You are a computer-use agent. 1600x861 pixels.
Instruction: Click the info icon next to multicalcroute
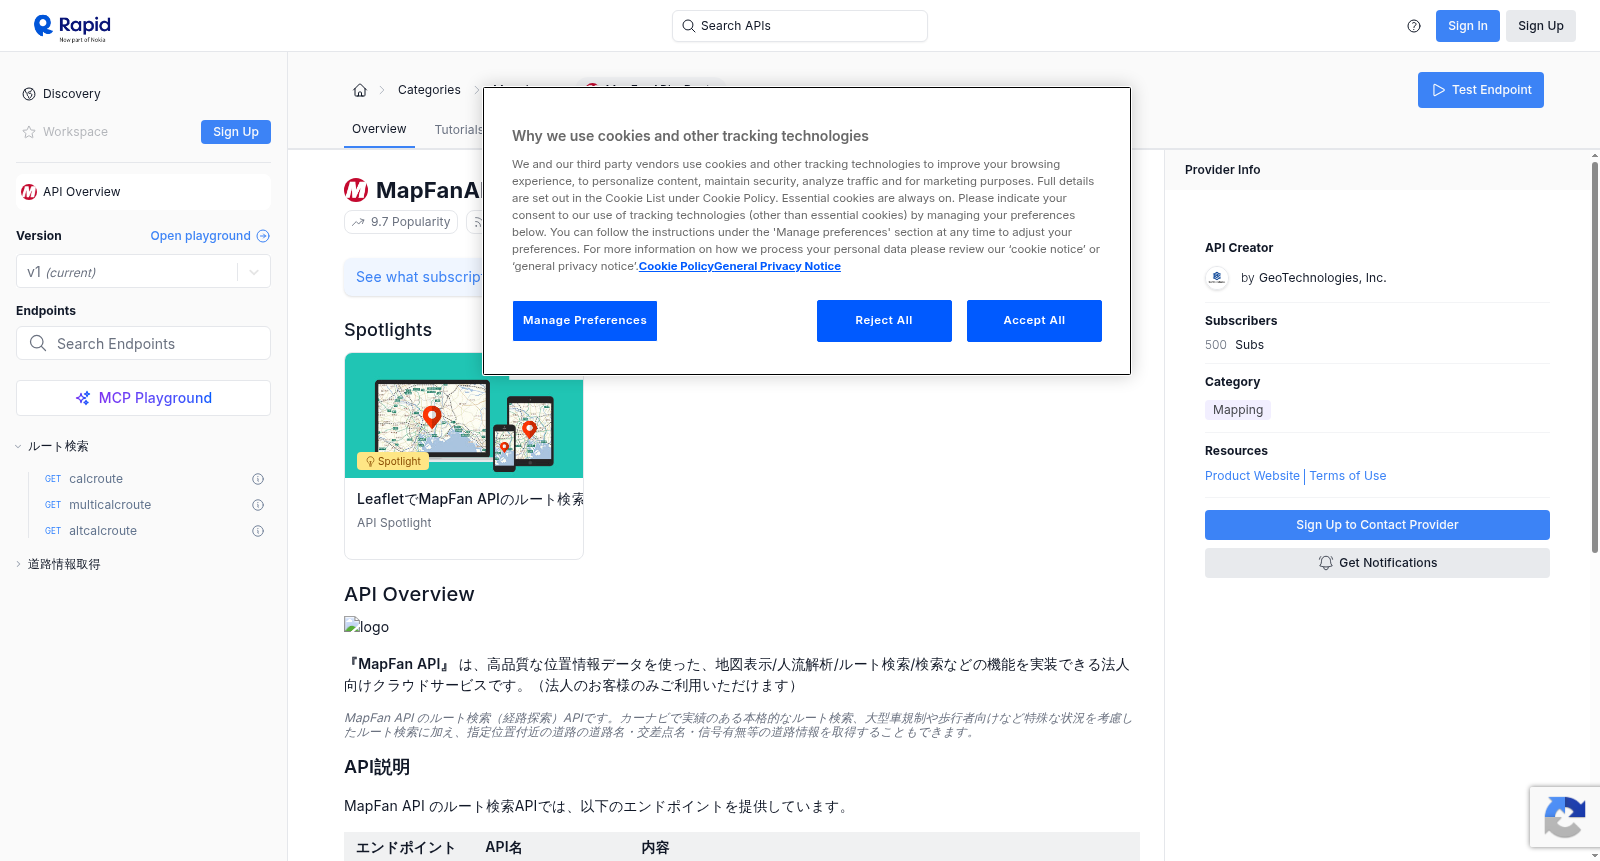pyautogui.click(x=258, y=505)
